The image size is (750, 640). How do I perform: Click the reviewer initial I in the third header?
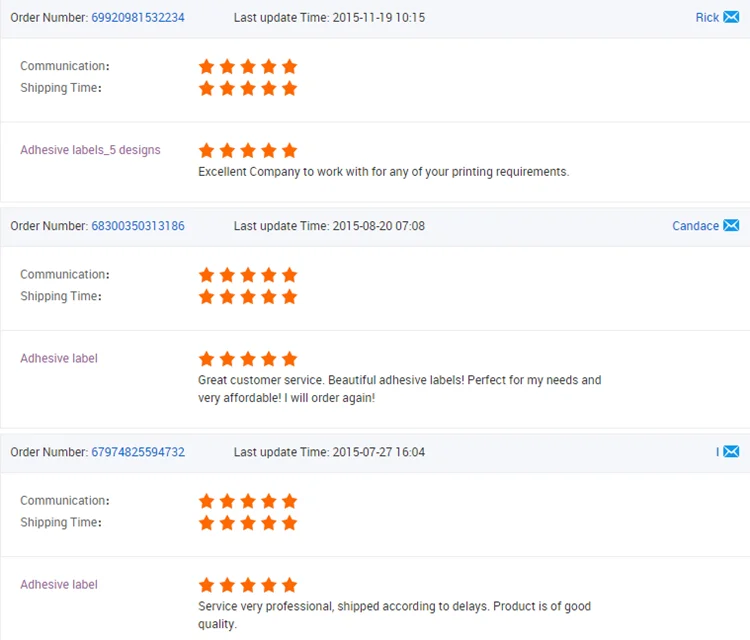click(x=717, y=452)
